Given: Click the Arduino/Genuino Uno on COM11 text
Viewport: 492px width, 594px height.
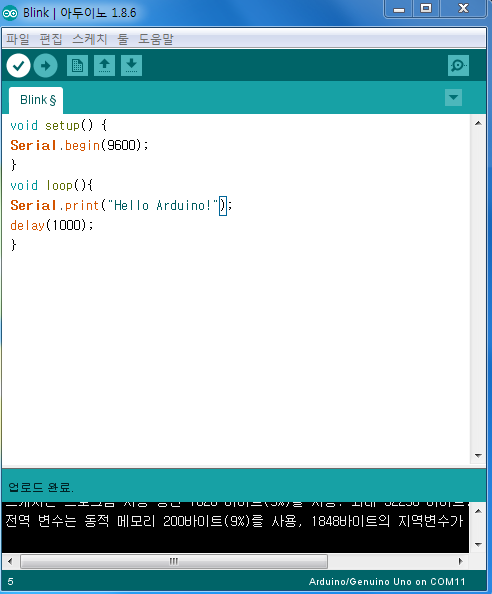Looking at the screenshot, I should point(387,582).
